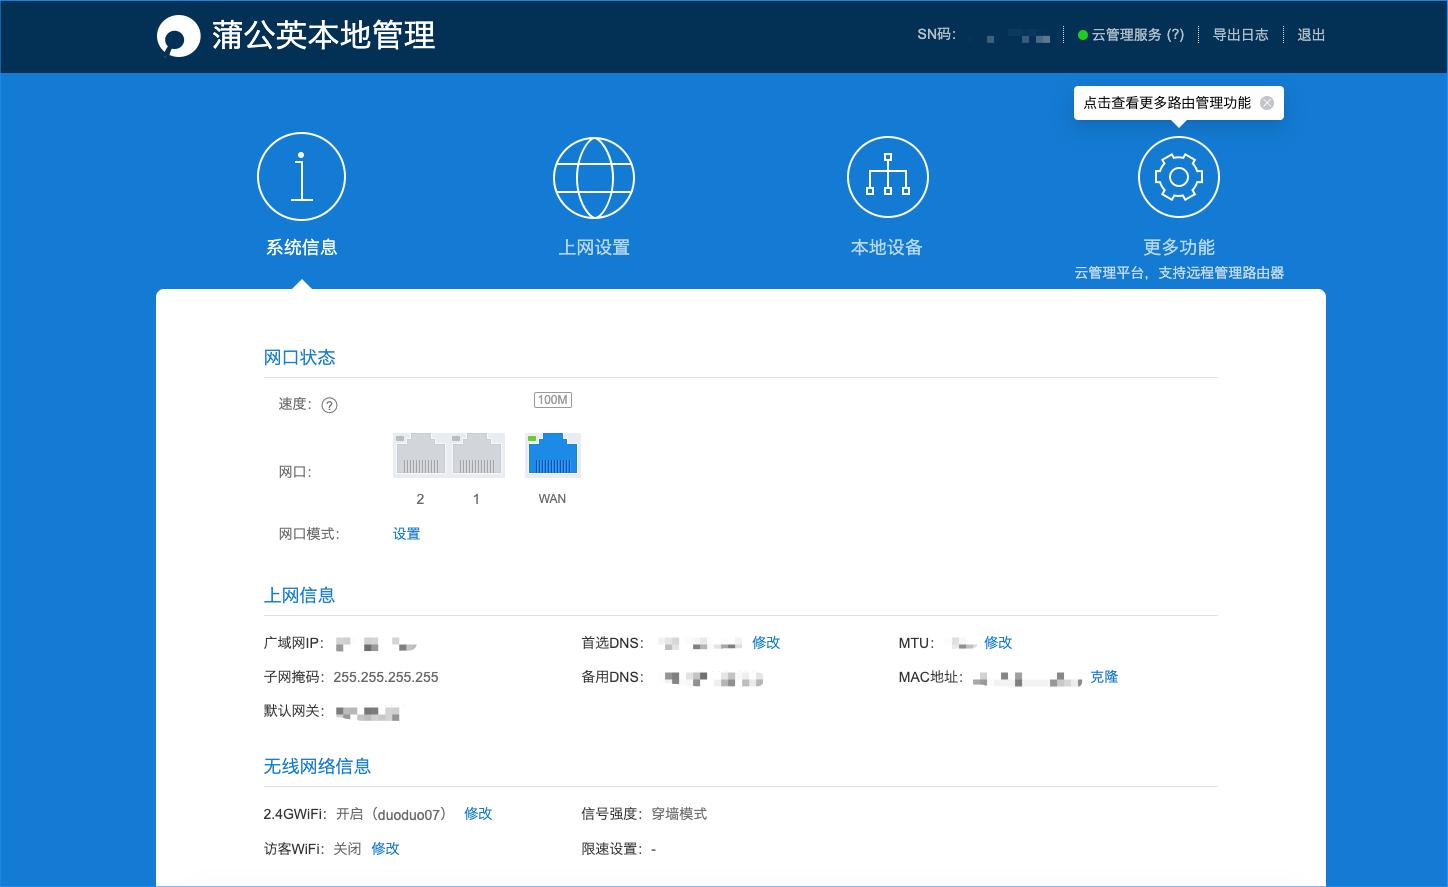Click 修改 beside 2.4GWiFi duoduo07
This screenshot has height=887, width=1448.
click(x=478, y=814)
